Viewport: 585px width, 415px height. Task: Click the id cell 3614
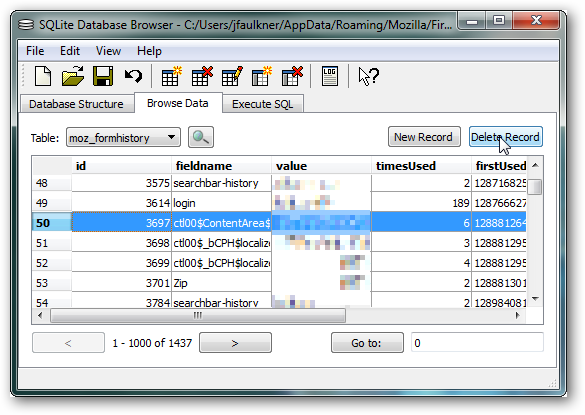pyautogui.click(x=121, y=203)
